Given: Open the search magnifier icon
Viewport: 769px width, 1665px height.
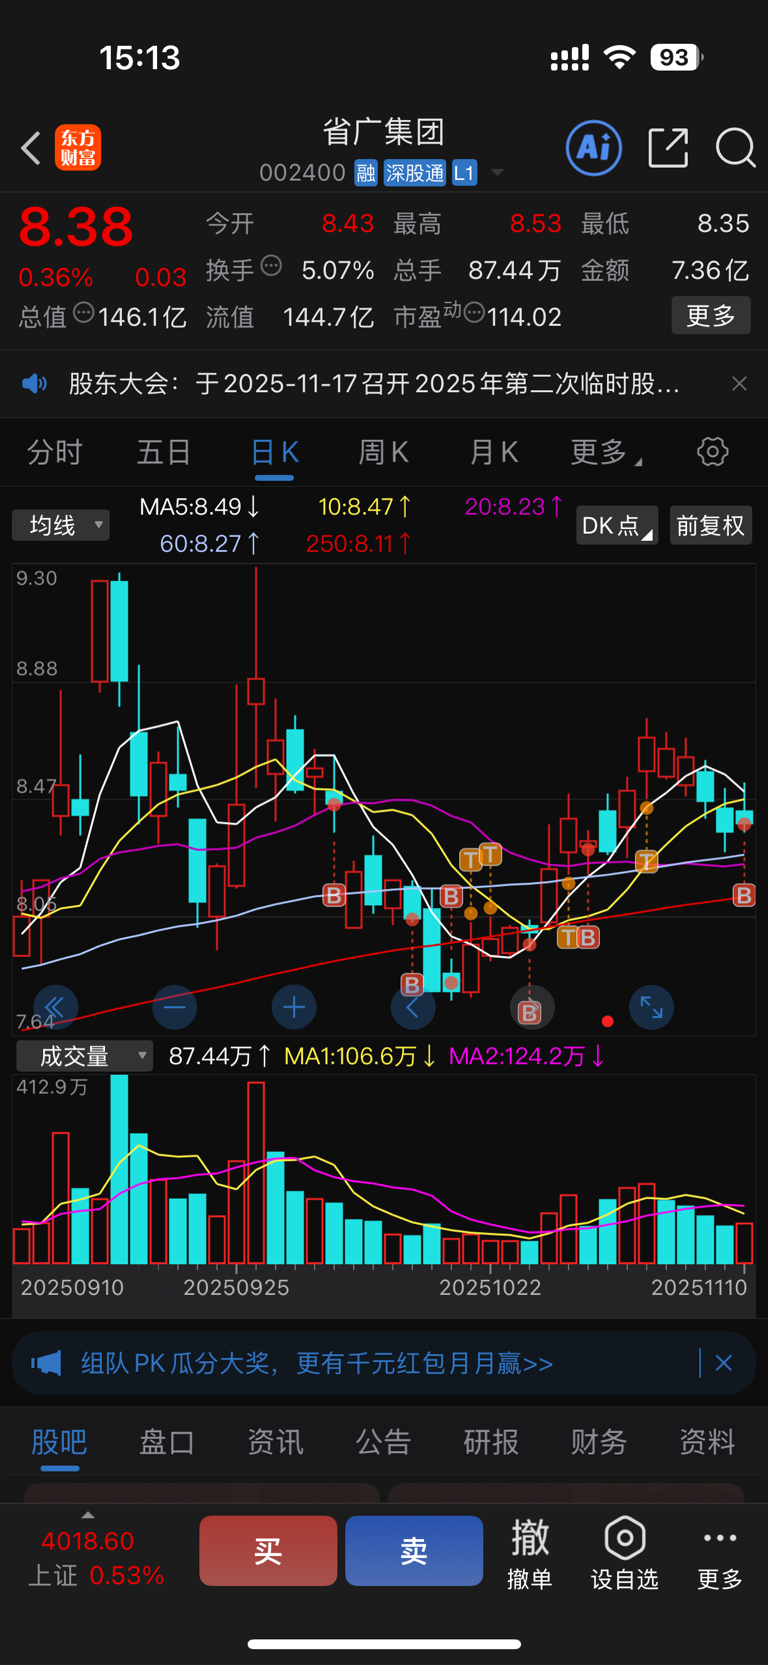Looking at the screenshot, I should click(x=735, y=148).
